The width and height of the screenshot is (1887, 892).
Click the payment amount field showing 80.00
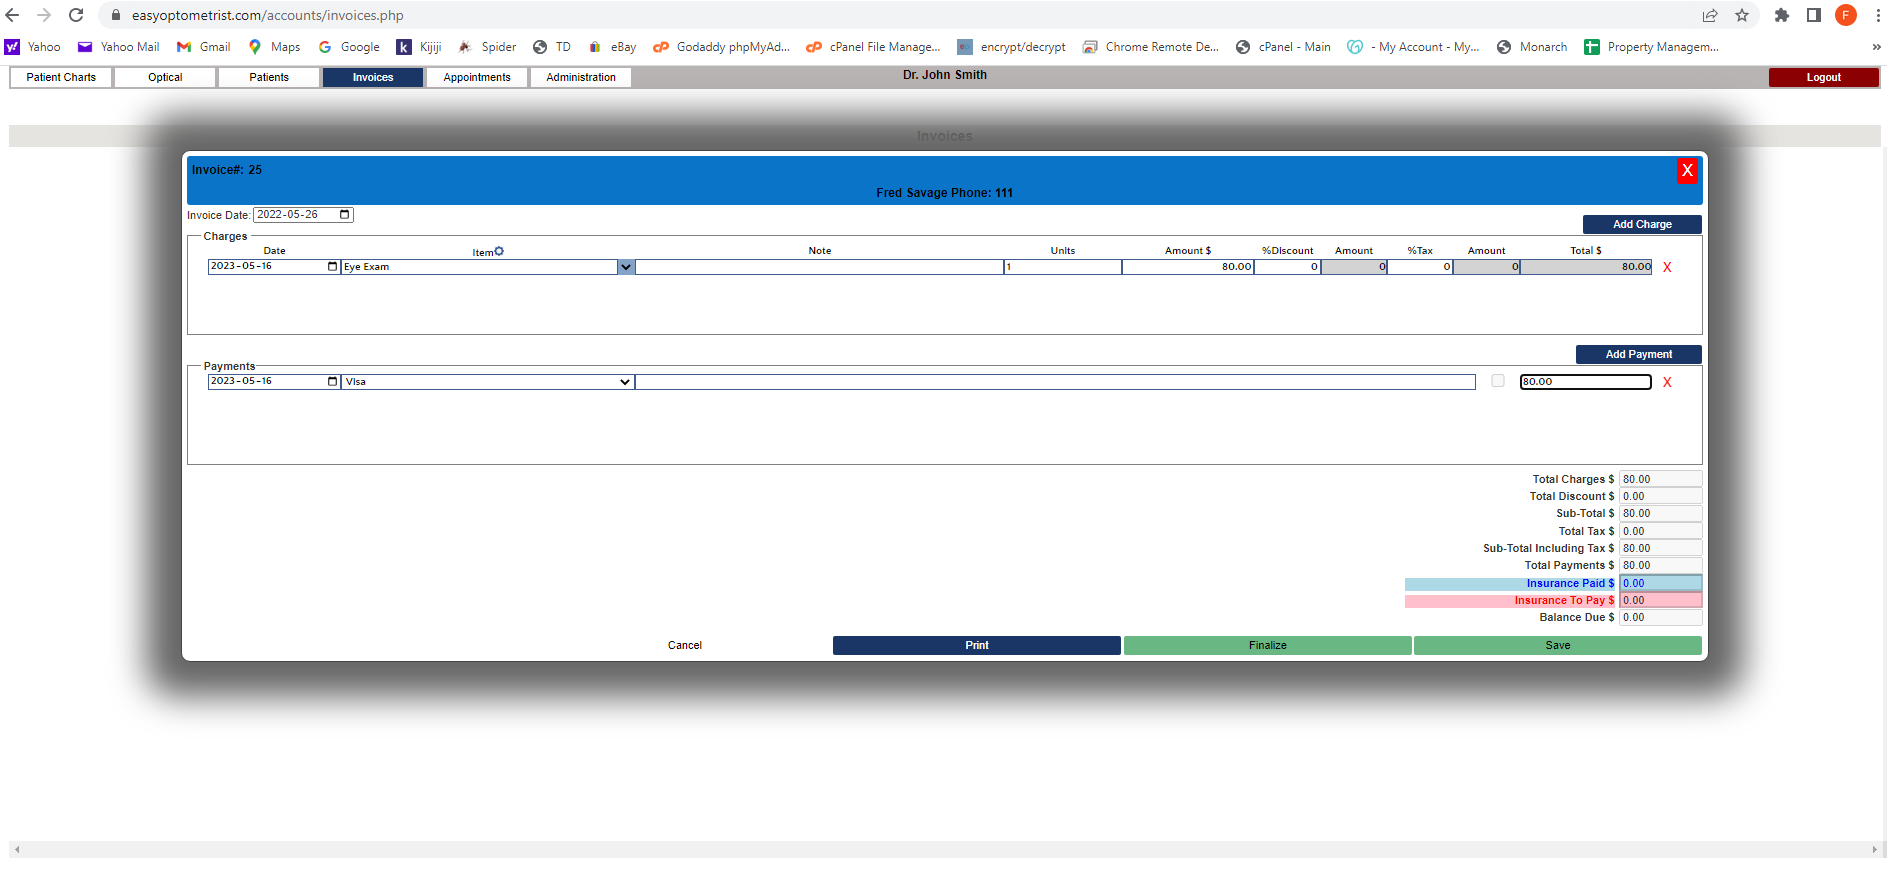coord(1586,382)
